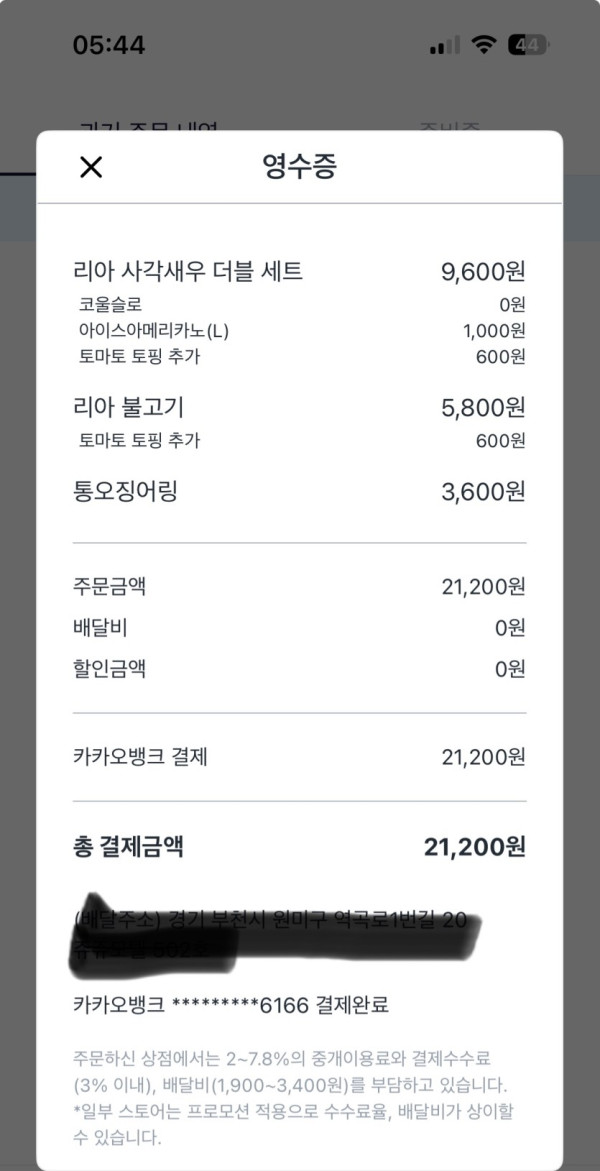Tap the 할인금액 discount row
600x1171 pixels.
coord(110,669)
